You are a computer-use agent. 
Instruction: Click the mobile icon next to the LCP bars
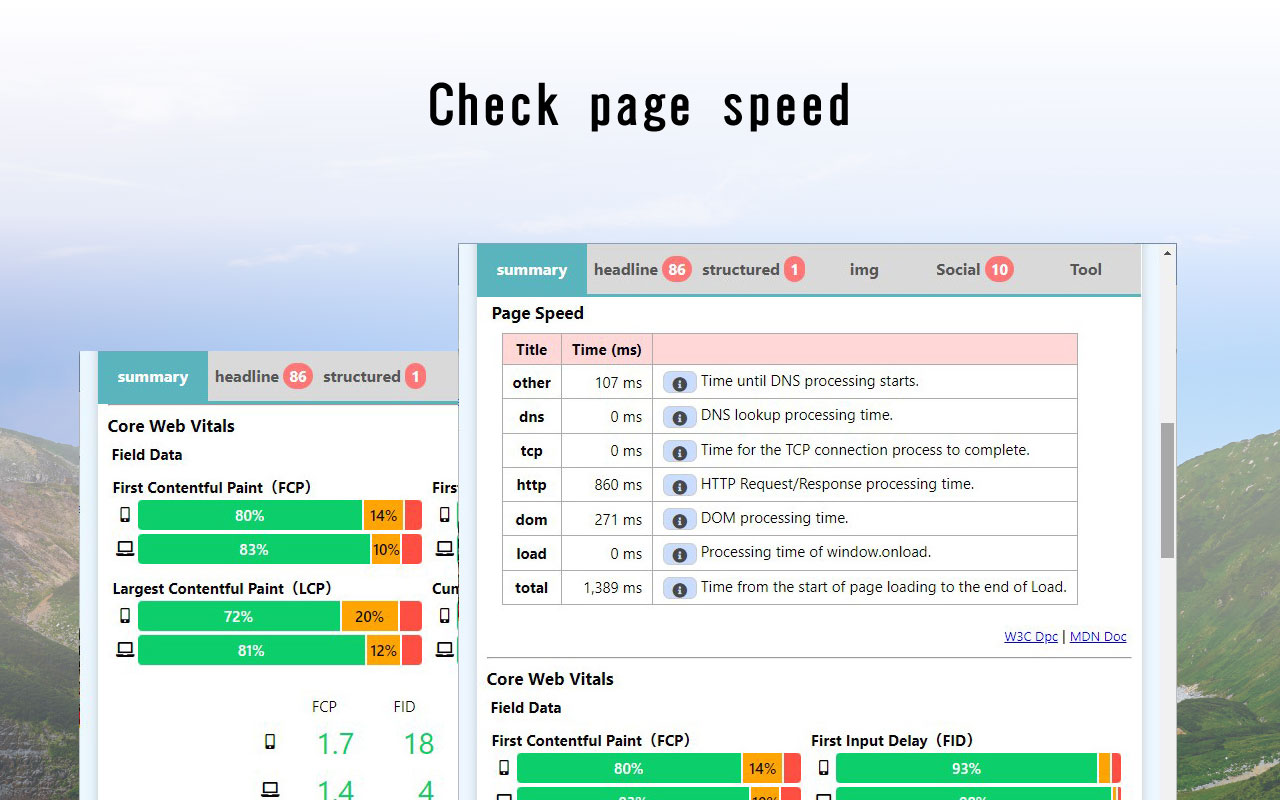click(124, 616)
